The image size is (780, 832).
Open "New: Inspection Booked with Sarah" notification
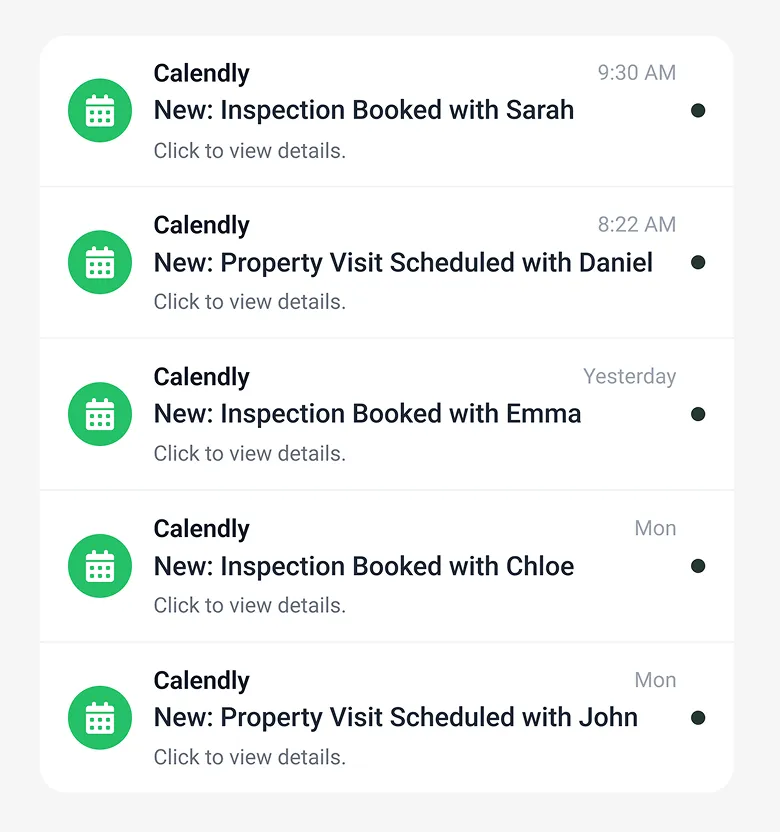pos(364,110)
